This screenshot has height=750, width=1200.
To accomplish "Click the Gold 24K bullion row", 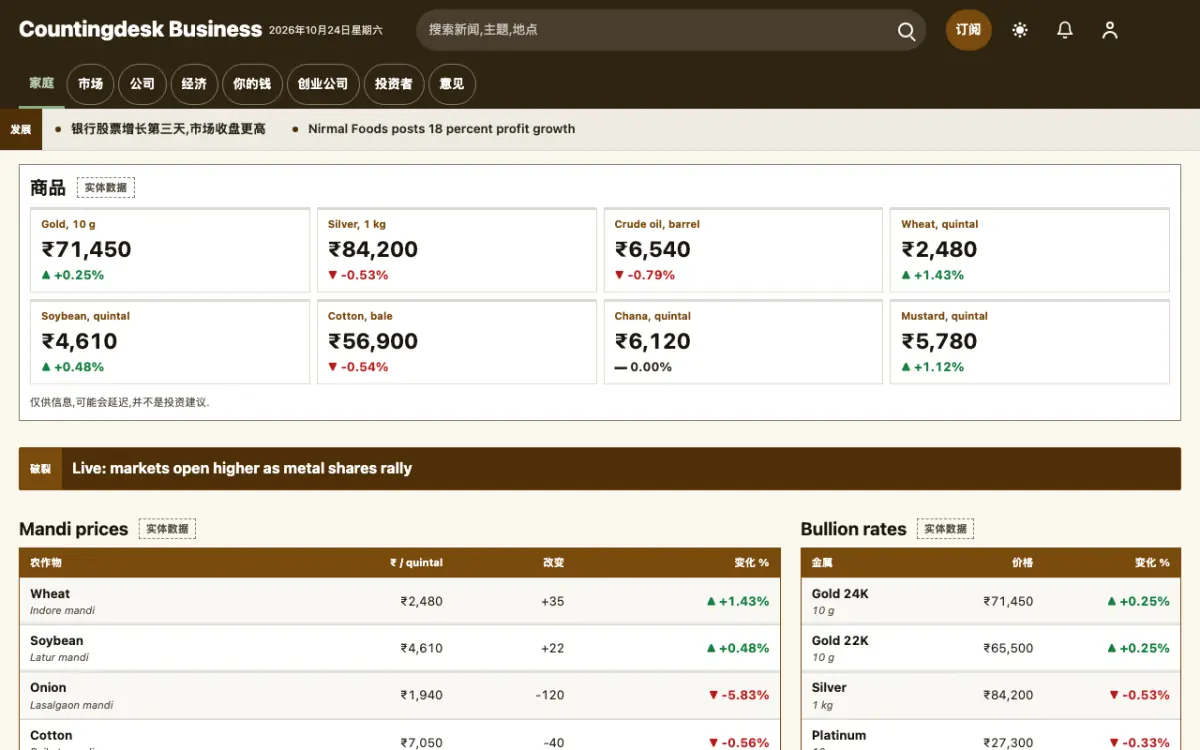I will [x=991, y=601].
